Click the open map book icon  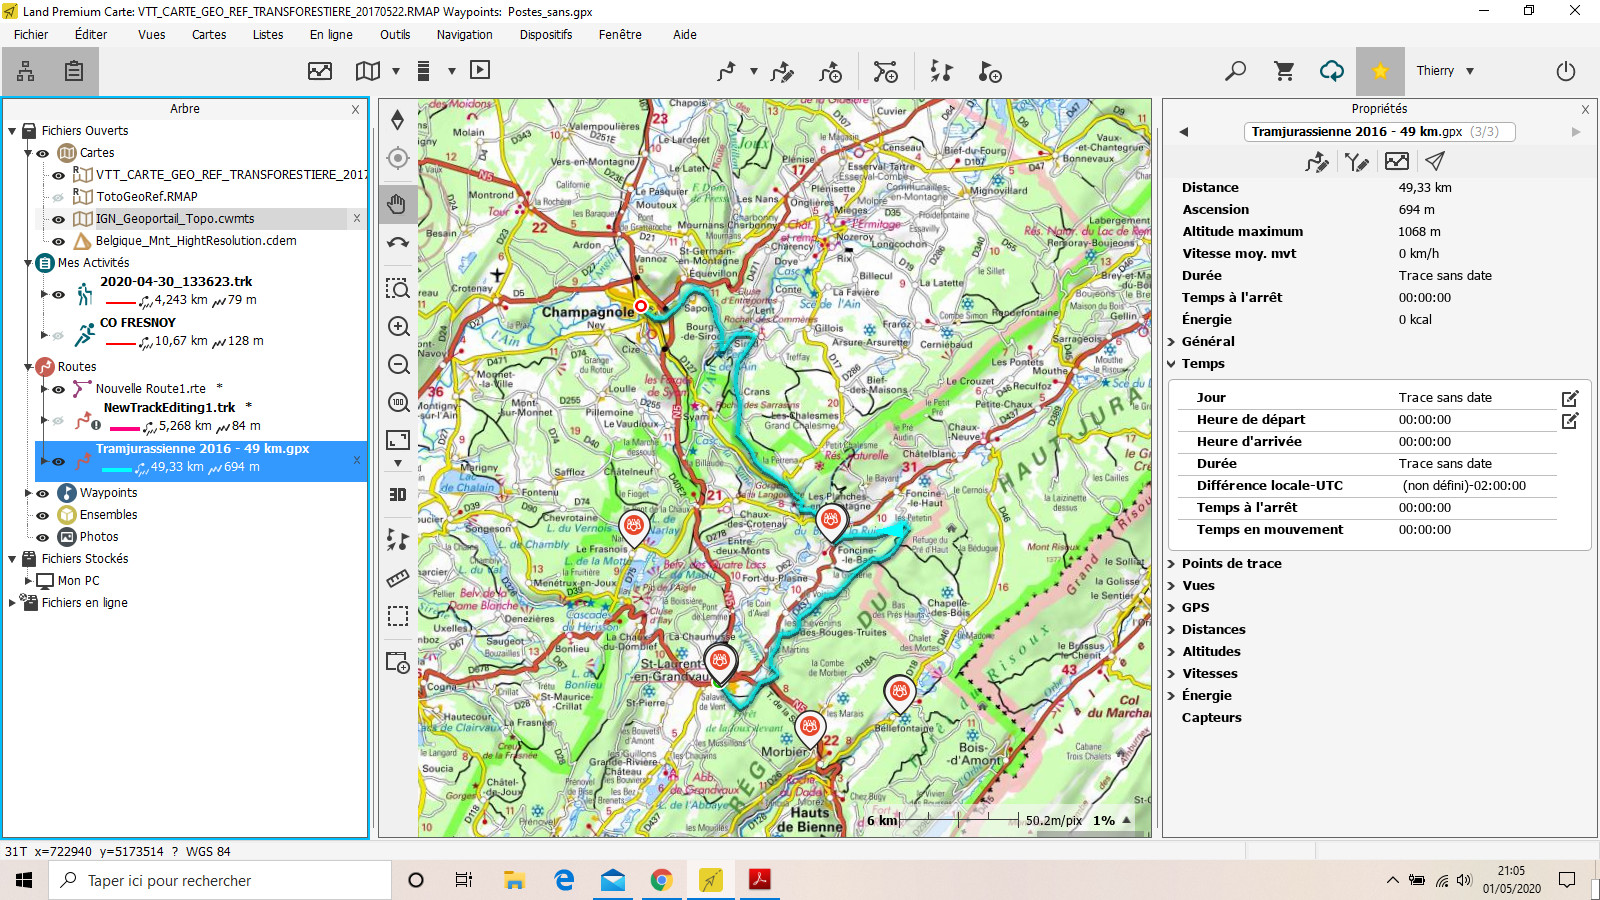pyautogui.click(x=368, y=71)
